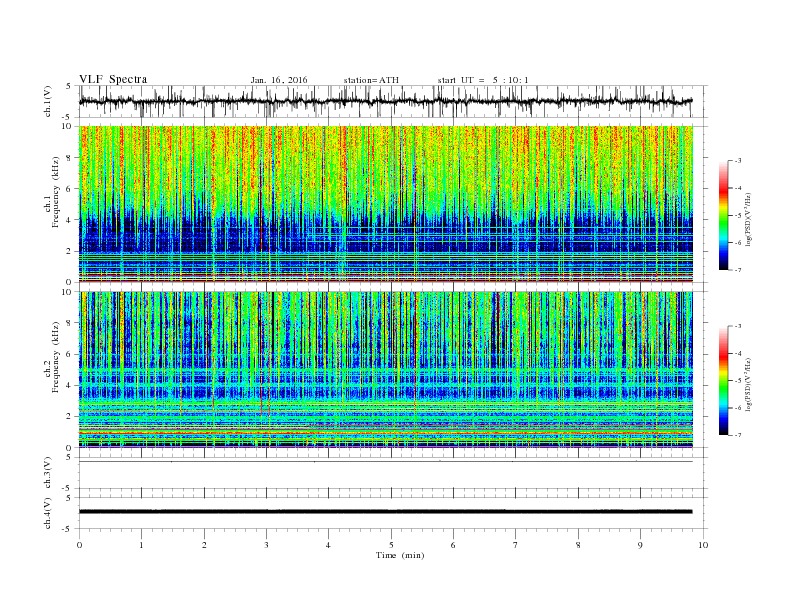792x612 pixels.
Task: Click the ch.3 flat line trace
Action: coord(385,462)
